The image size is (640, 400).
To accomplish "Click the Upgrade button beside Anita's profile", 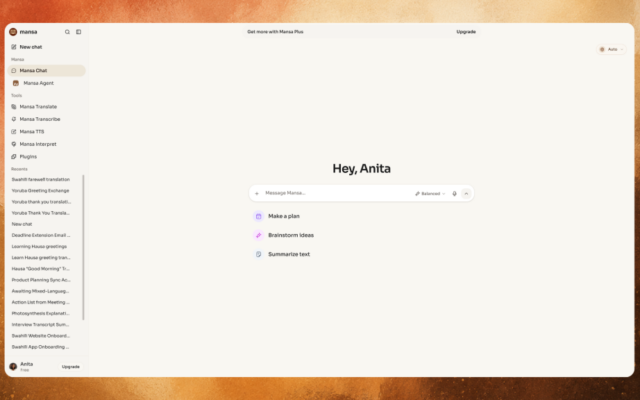I will tap(71, 367).
